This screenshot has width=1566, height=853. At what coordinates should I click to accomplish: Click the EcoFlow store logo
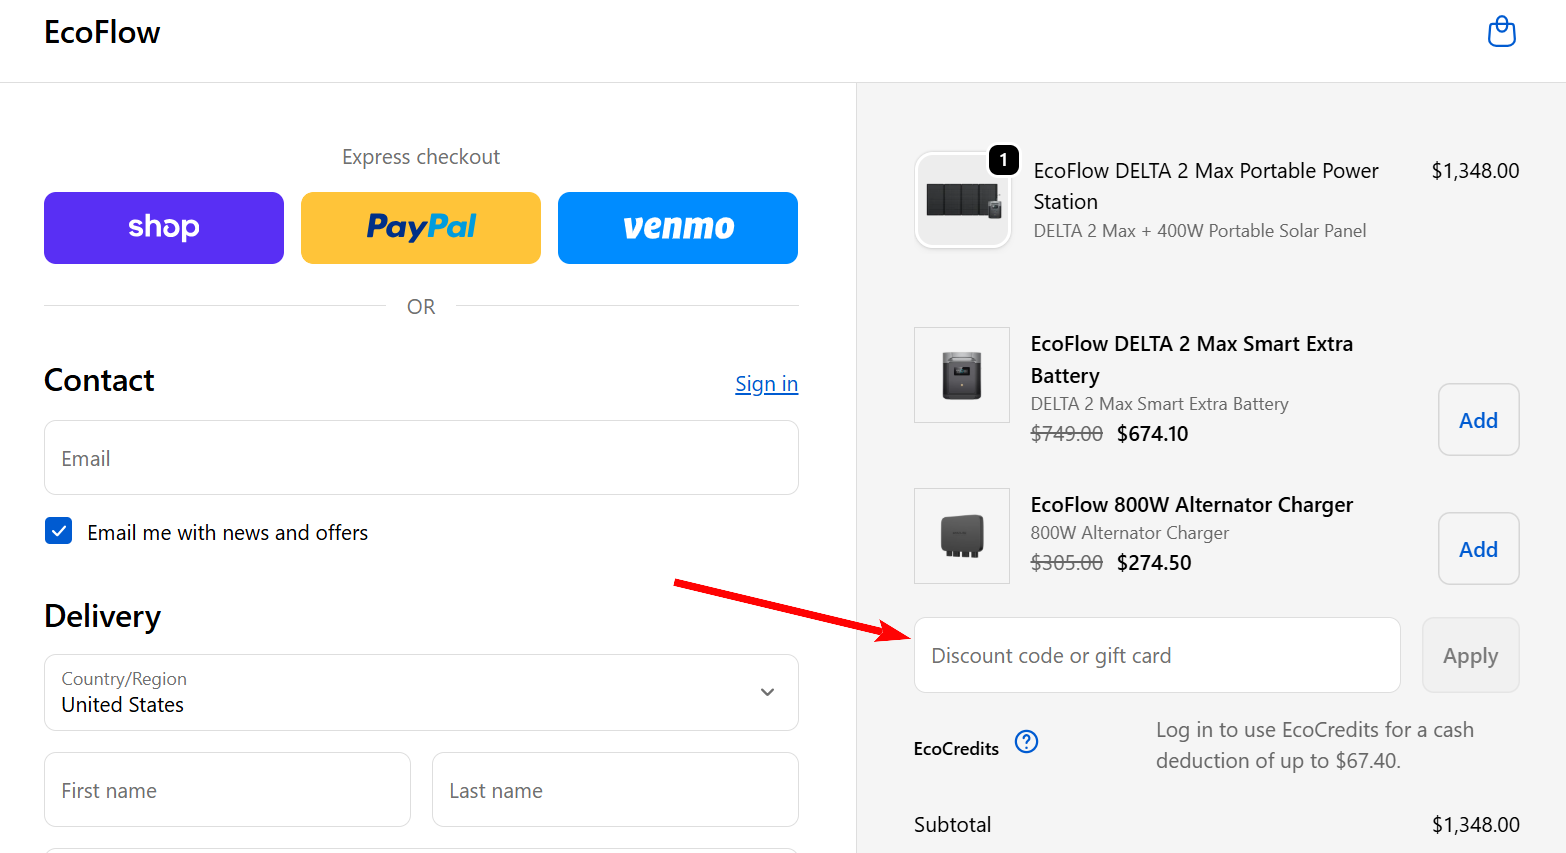(x=102, y=33)
